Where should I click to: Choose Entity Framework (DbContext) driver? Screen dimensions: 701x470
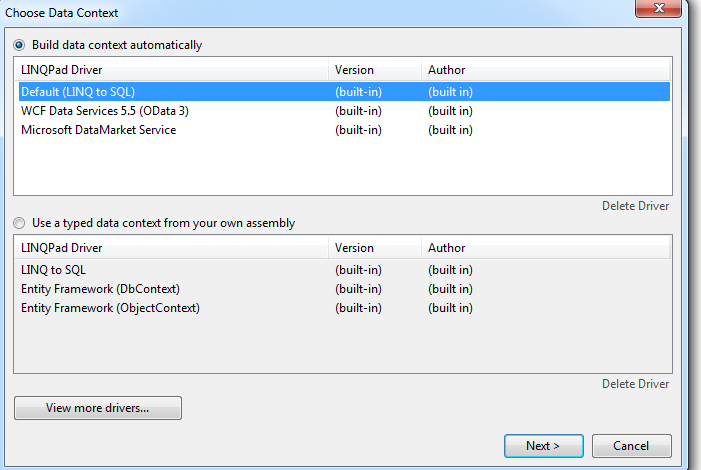344,289
